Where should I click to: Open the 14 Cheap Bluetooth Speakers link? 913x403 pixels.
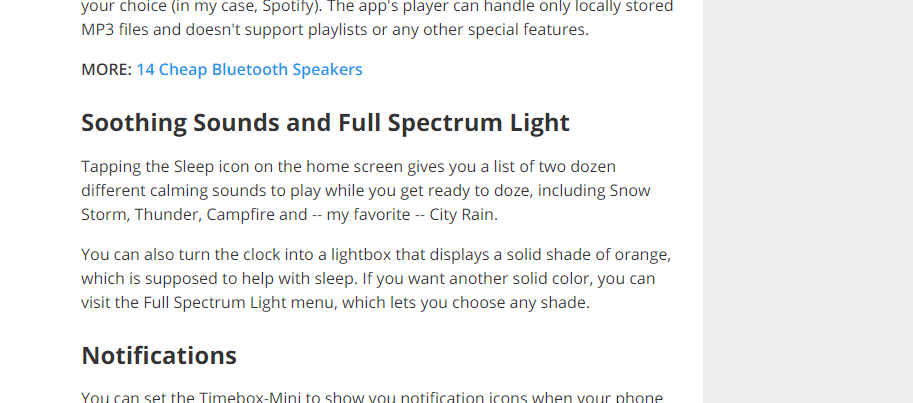coord(249,70)
